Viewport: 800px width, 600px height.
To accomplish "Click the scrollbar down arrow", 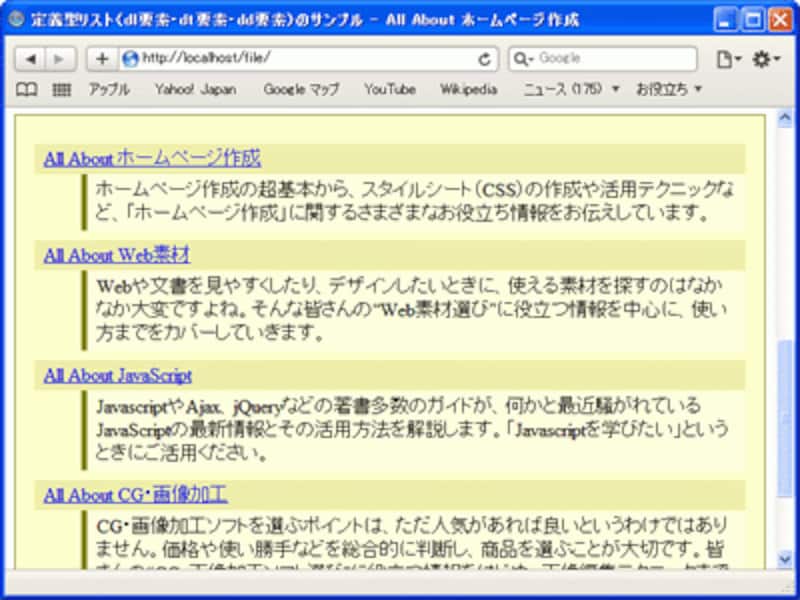I will pos(785,559).
